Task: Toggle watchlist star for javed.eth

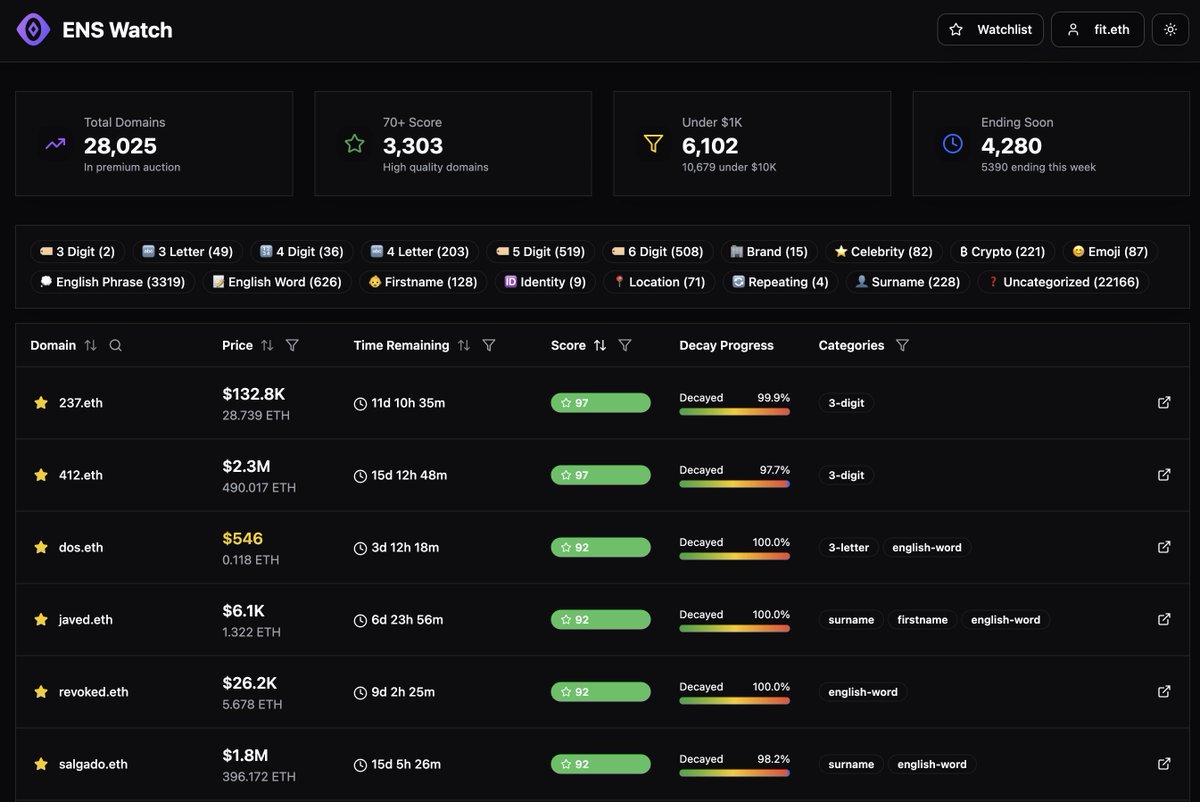Action: pos(41,620)
